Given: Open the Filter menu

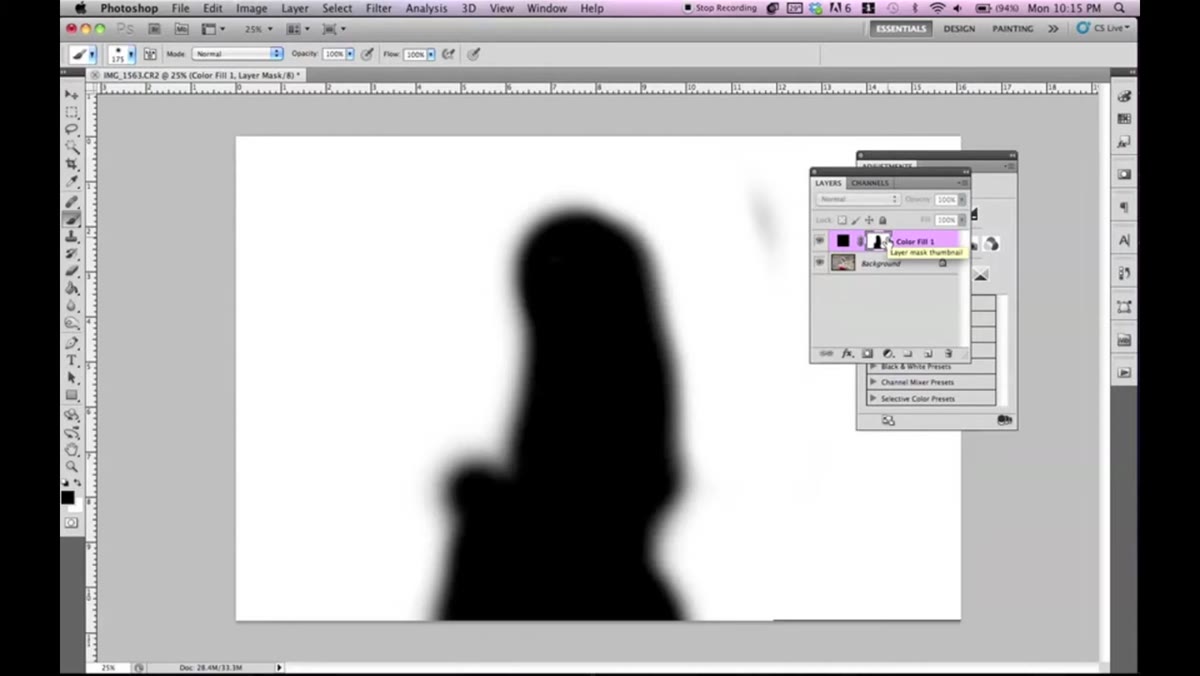Looking at the screenshot, I should (379, 8).
